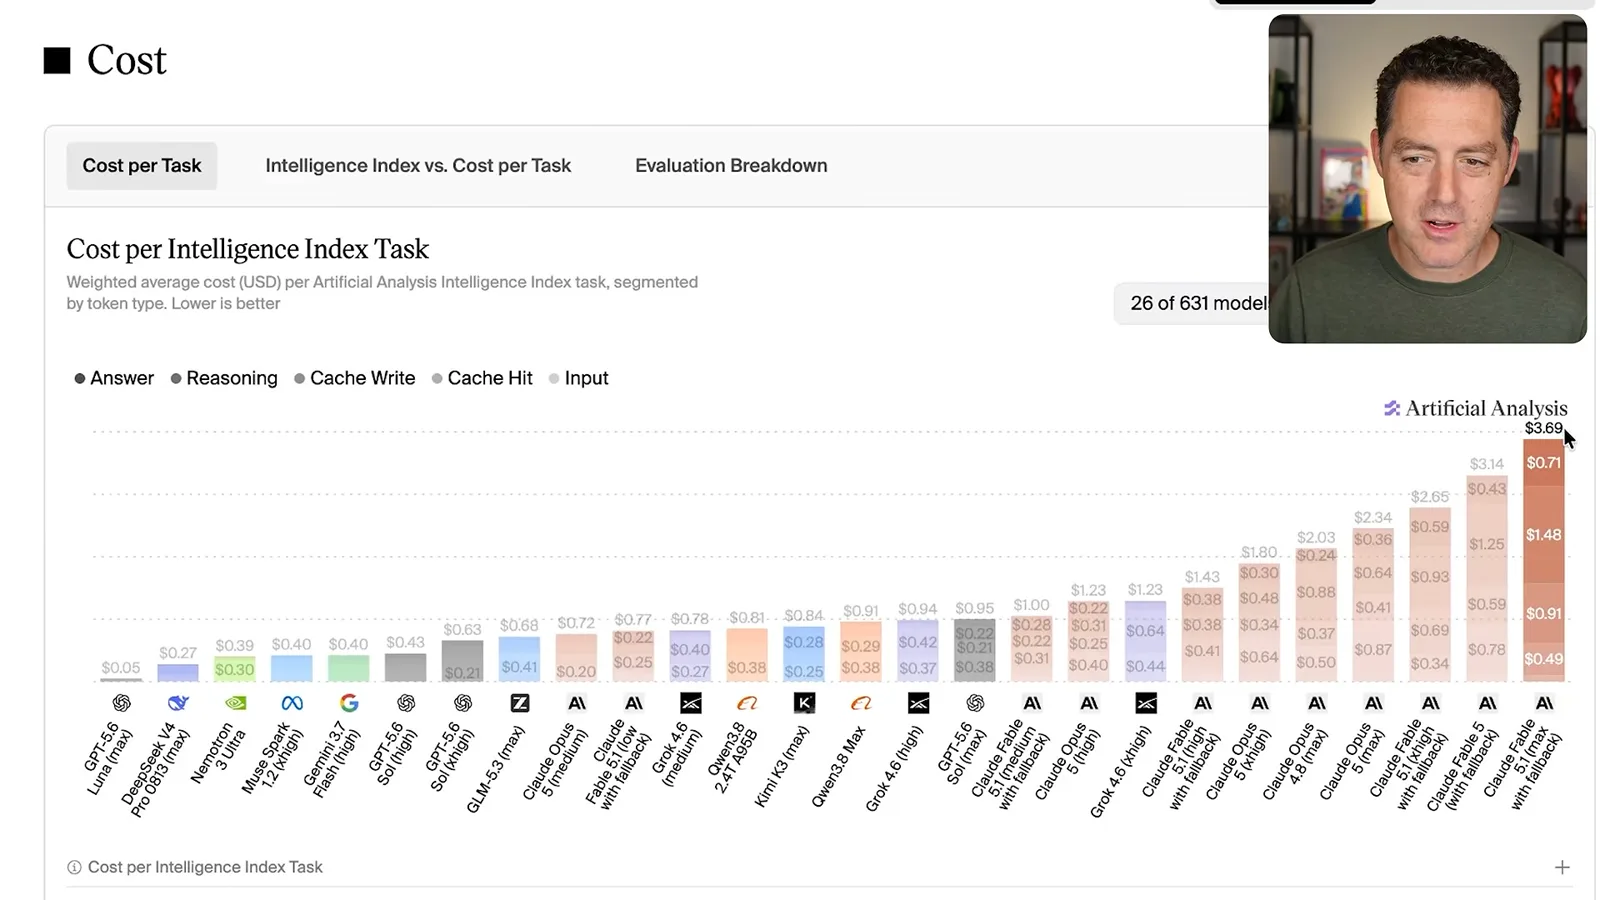Click the 'Cost per Intelligence Index Task' chart heading
Viewport: 1600px width, 900px height.
point(247,249)
